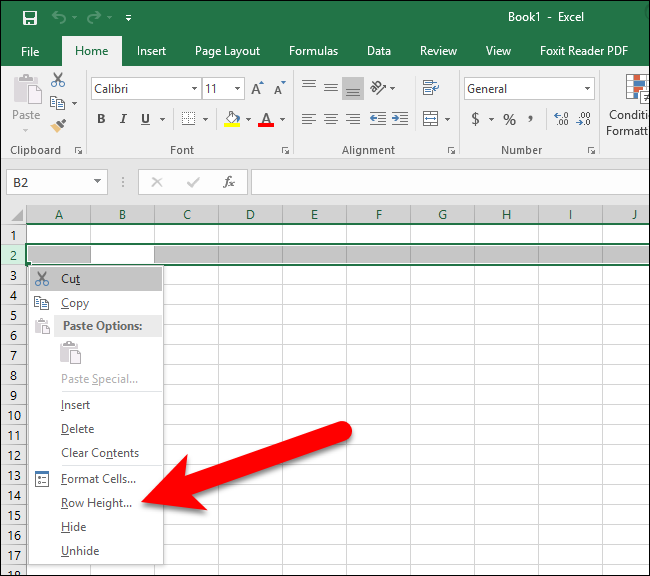
Task: Select column D header
Action: pos(250,214)
